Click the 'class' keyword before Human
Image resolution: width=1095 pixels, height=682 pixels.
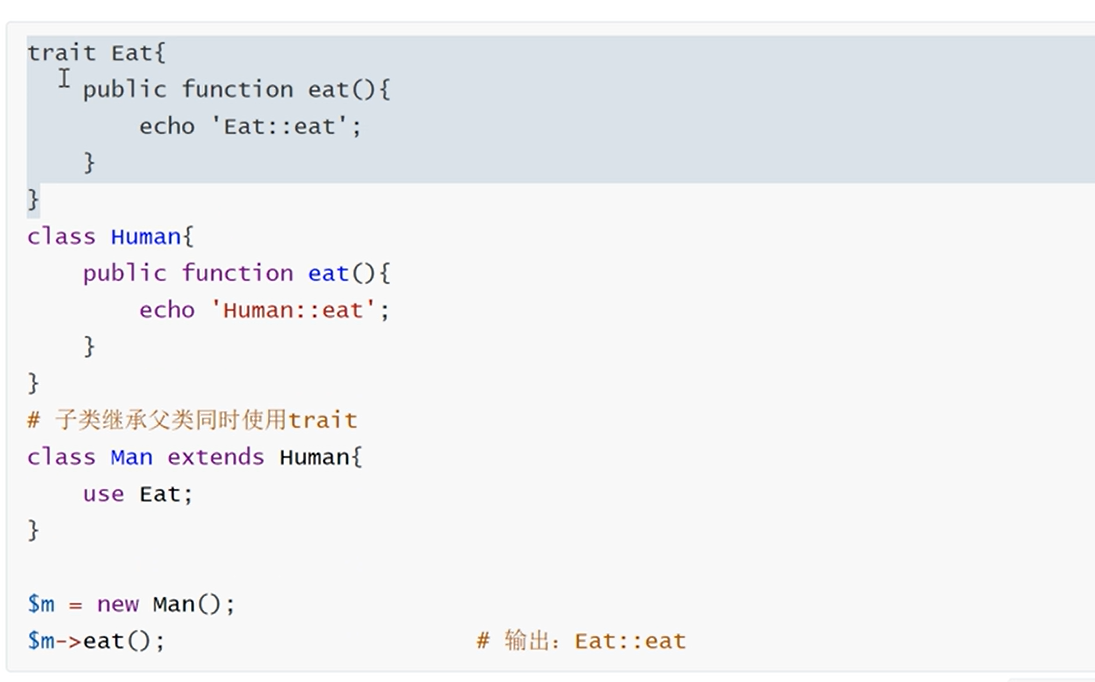61,237
